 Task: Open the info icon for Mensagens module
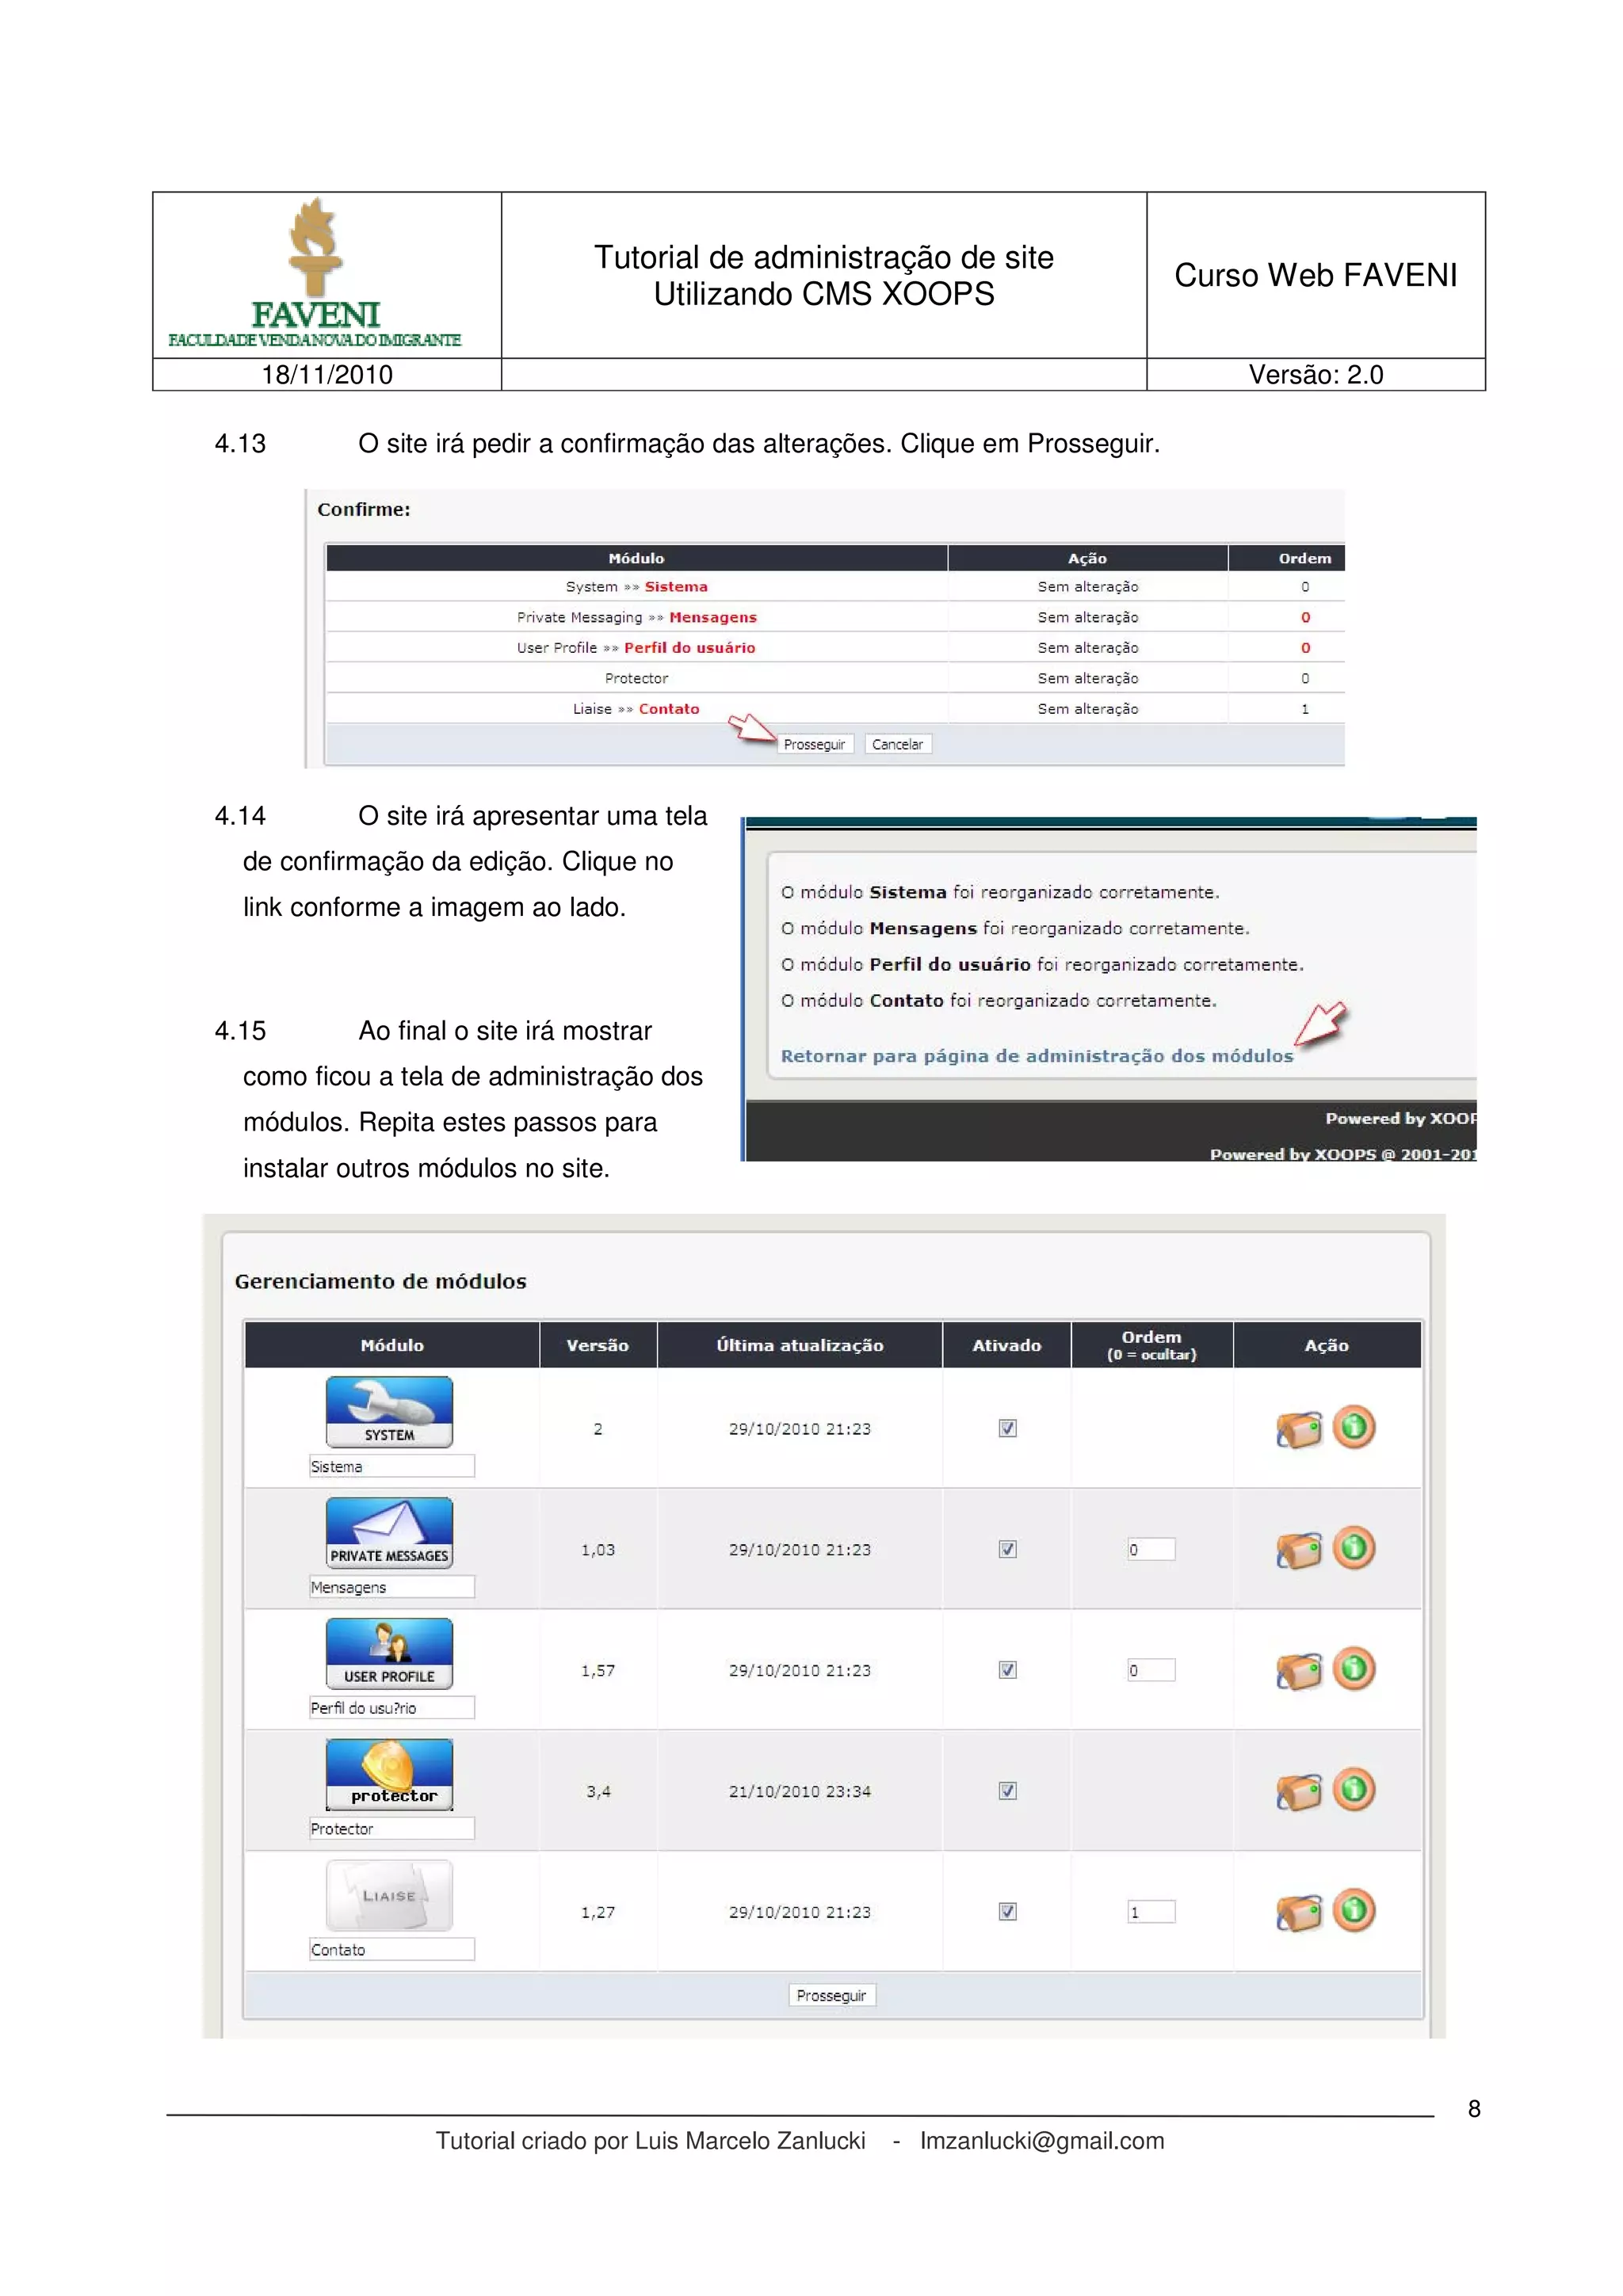click(x=1354, y=1548)
